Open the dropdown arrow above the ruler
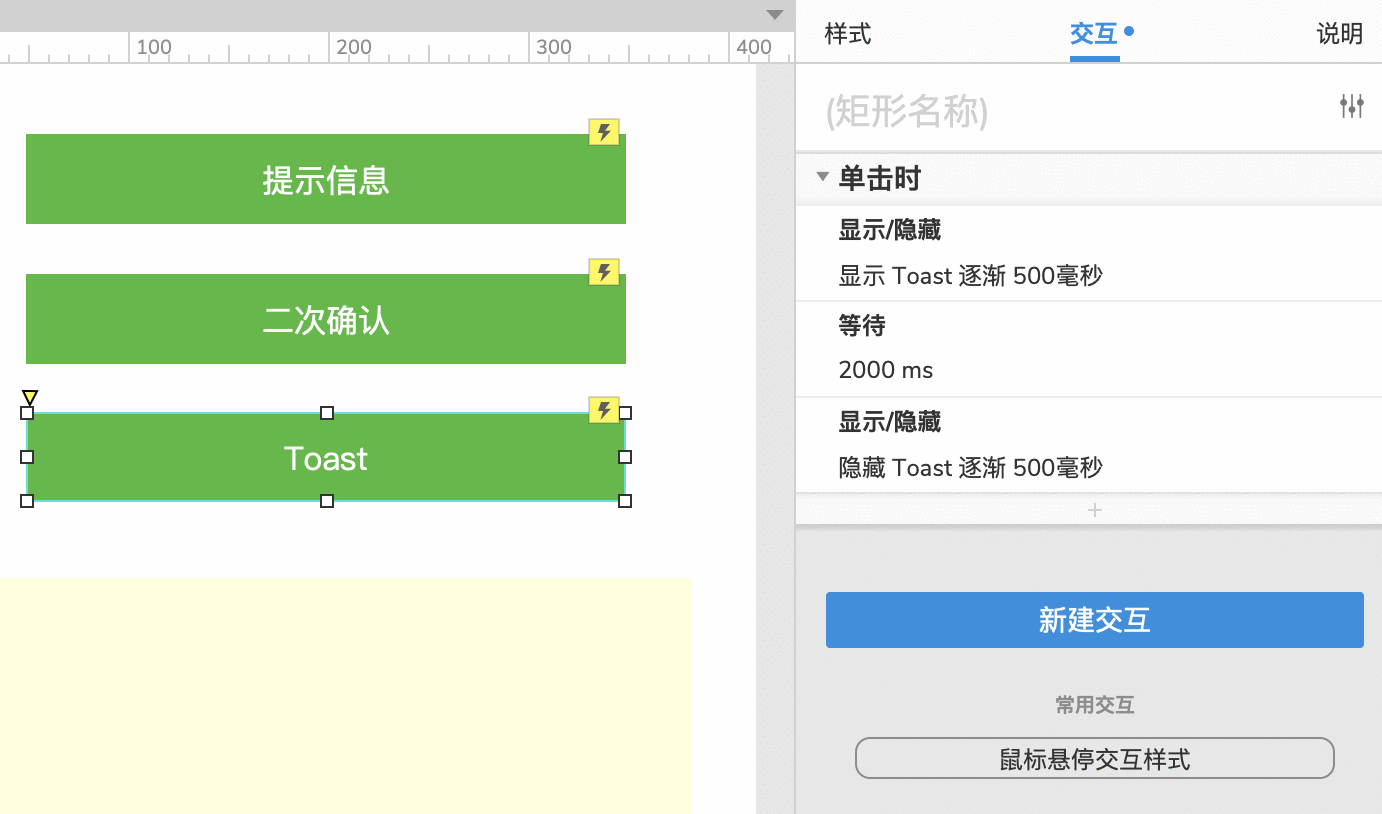Image resolution: width=1382 pixels, height=814 pixels. (x=775, y=15)
